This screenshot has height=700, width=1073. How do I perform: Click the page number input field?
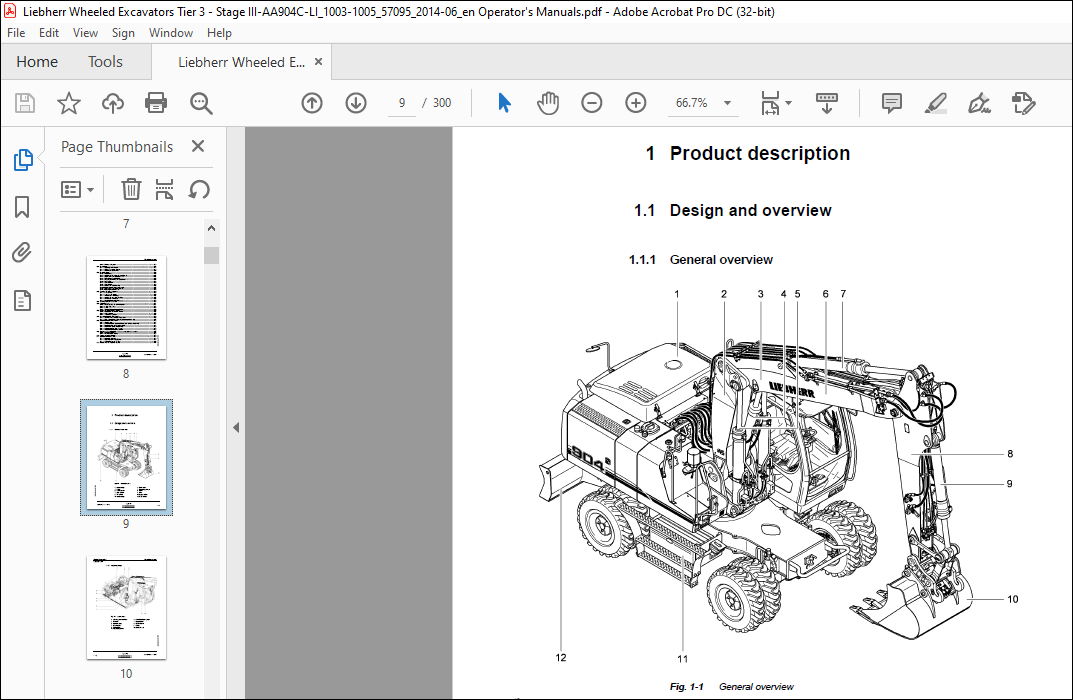[402, 103]
